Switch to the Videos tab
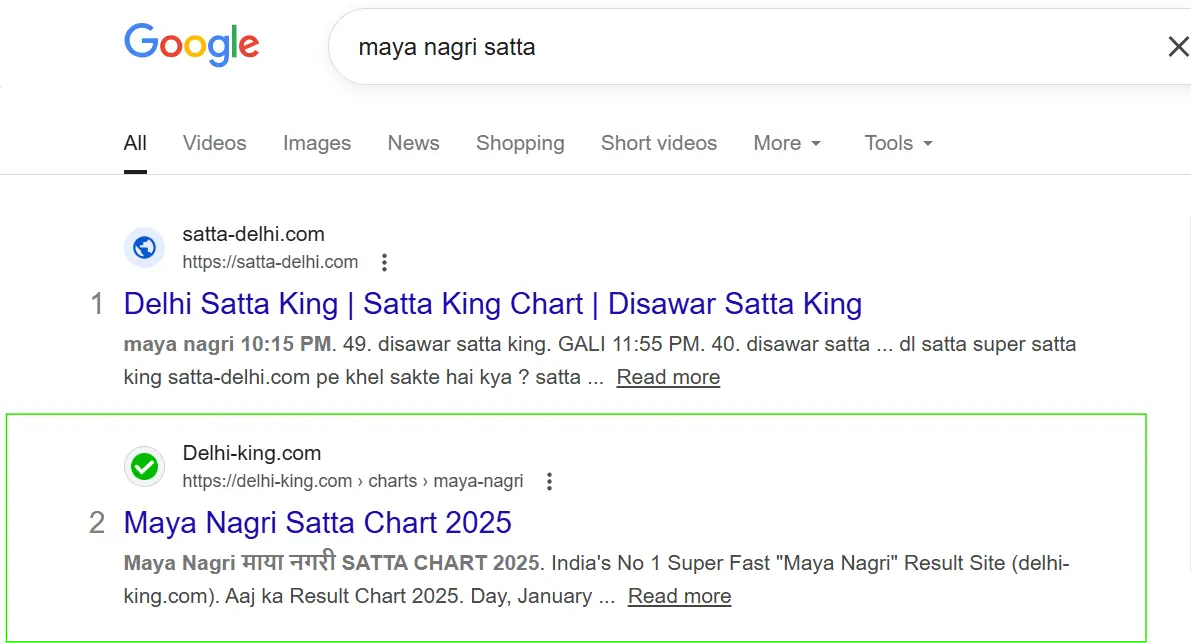Screen dimensions: 1191x643 click(x=214, y=143)
